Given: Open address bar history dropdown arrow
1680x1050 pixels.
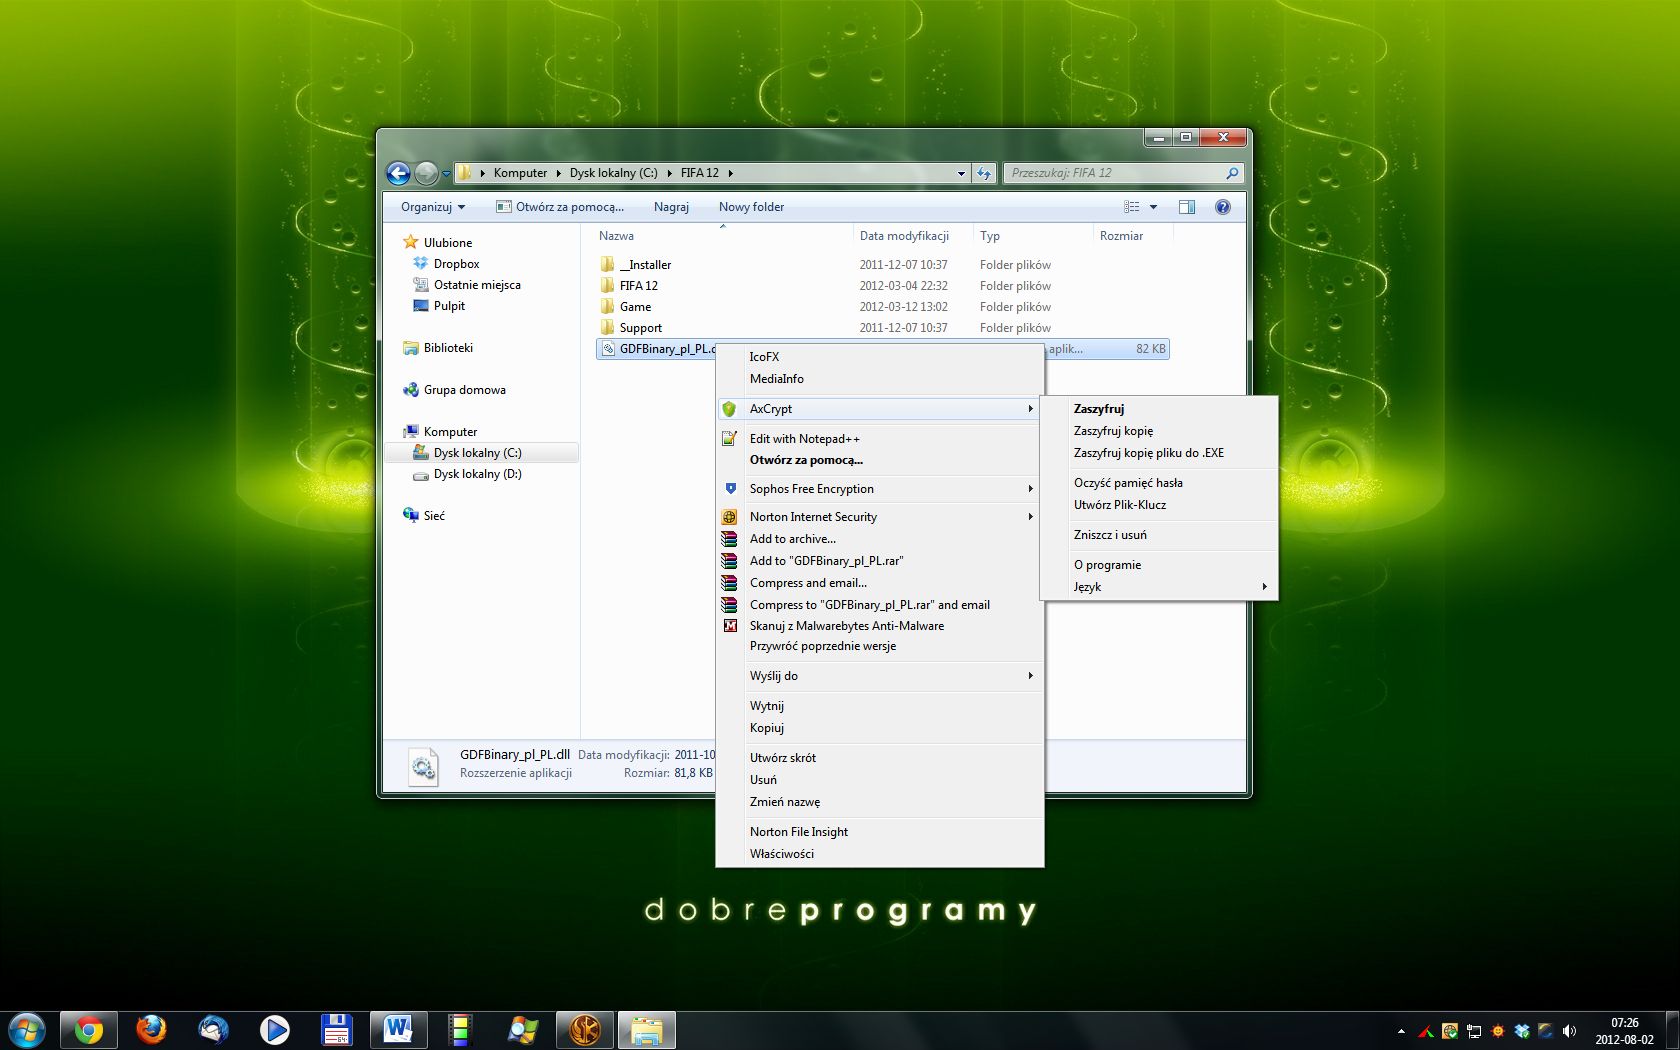Looking at the screenshot, I should (961, 173).
